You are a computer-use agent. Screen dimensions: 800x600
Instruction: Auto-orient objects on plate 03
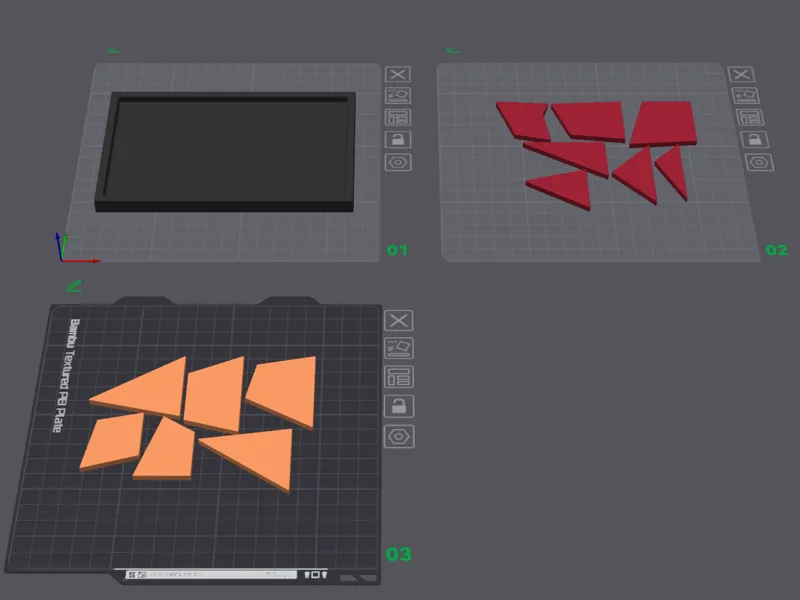(399, 348)
